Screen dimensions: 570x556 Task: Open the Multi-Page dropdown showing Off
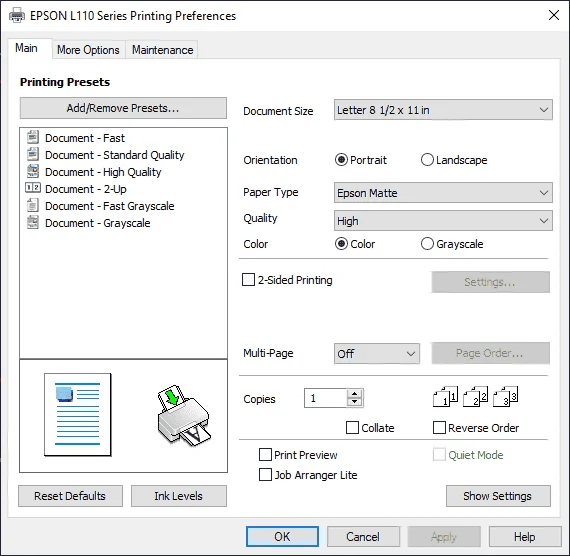(x=377, y=353)
